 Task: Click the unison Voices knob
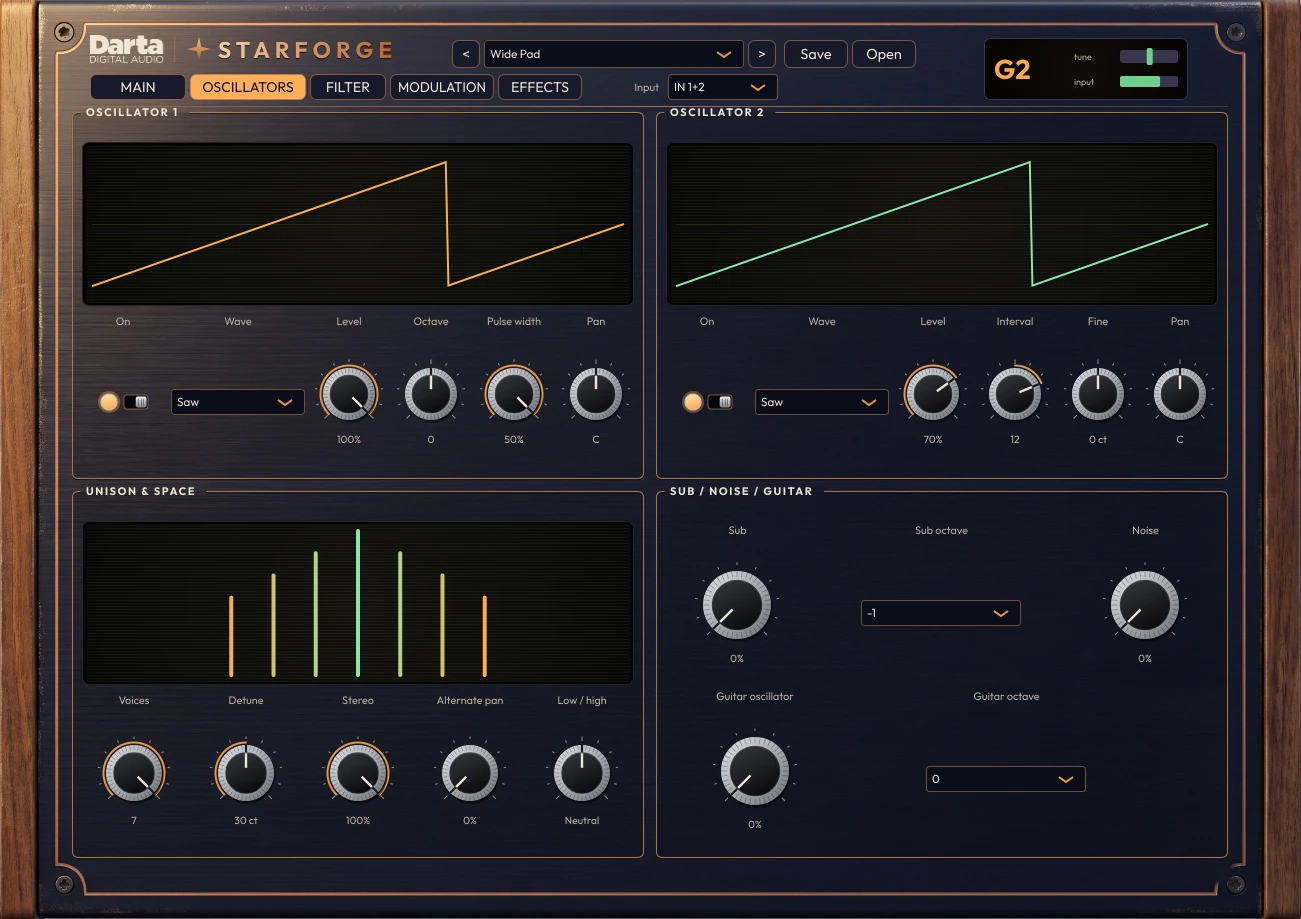(x=134, y=772)
